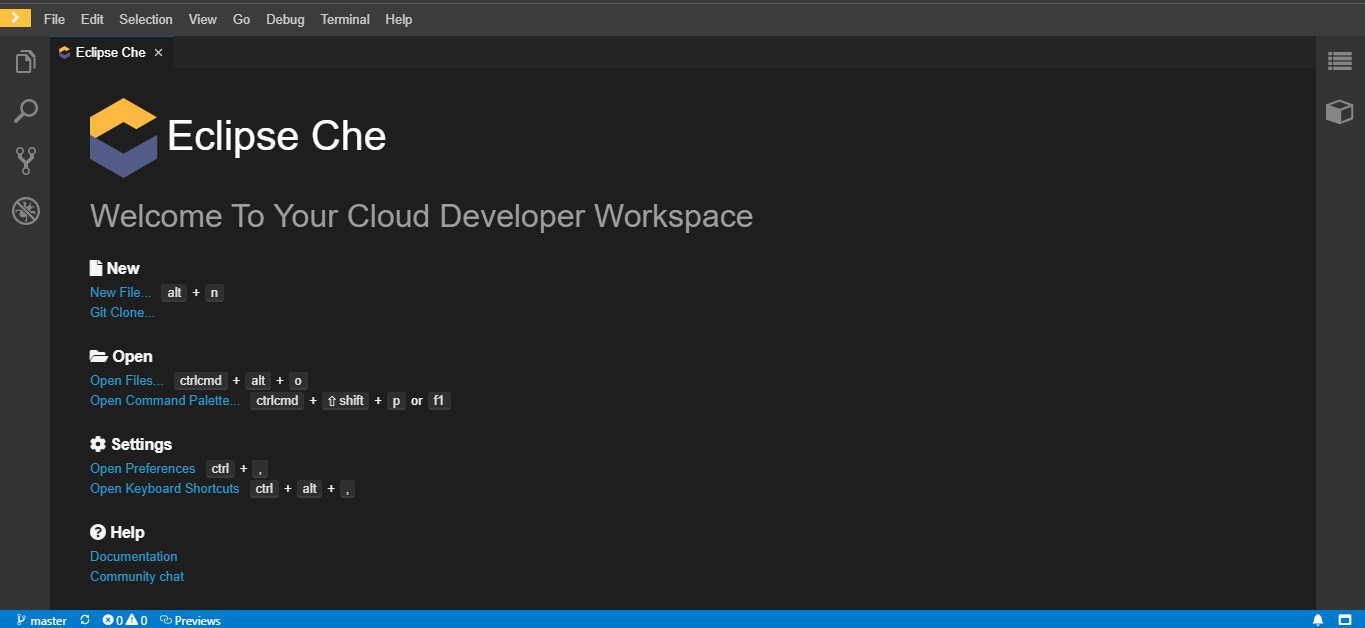
Task: Click the 'f1' key badge
Action: click(x=440, y=401)
